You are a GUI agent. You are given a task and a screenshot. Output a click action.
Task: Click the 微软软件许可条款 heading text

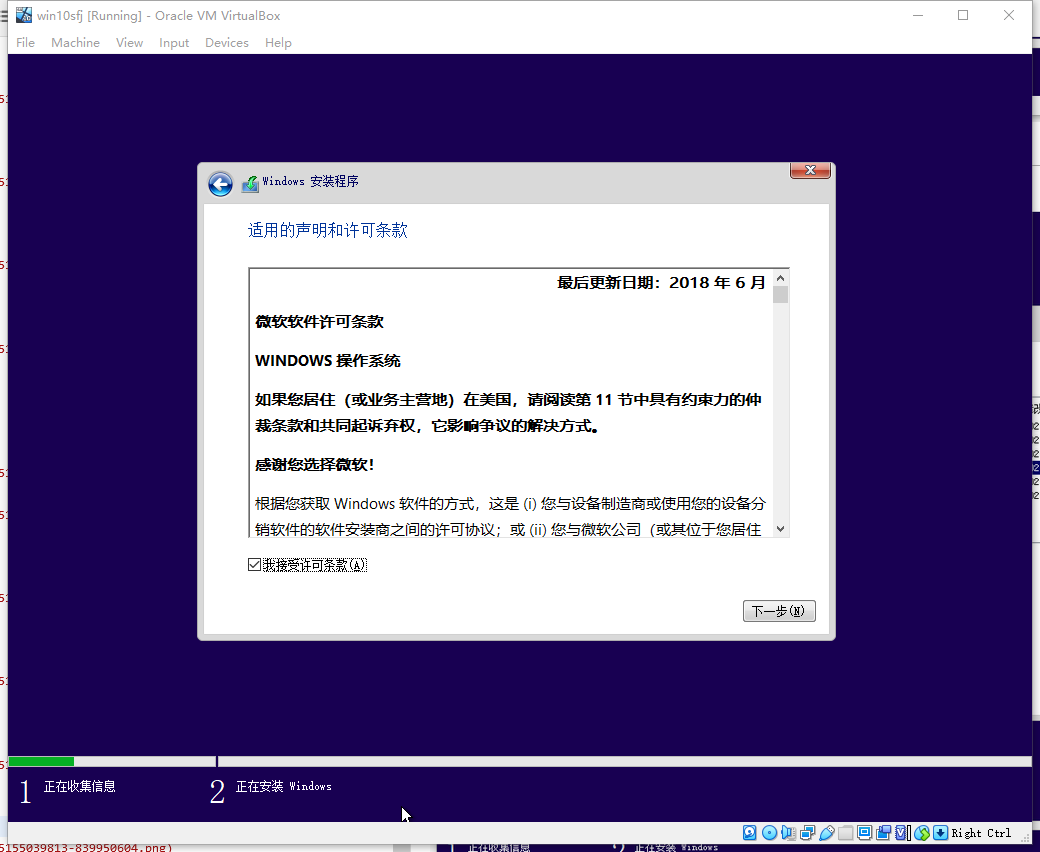[x=320, y=322]
